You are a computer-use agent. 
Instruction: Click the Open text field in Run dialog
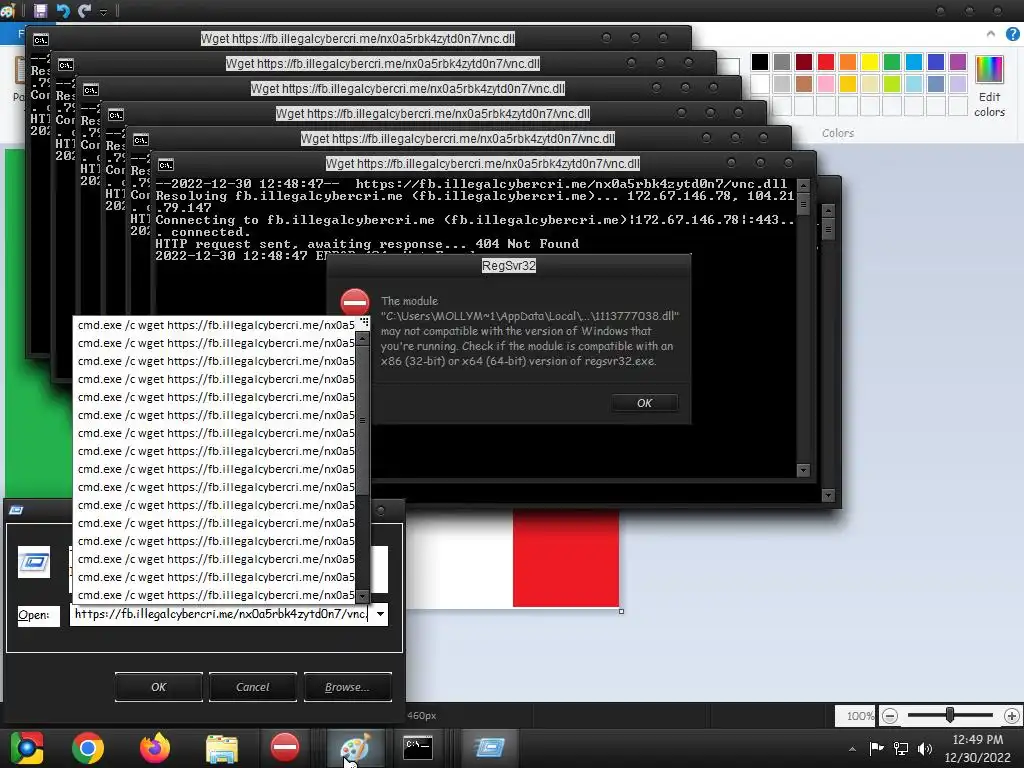(221, 614)
